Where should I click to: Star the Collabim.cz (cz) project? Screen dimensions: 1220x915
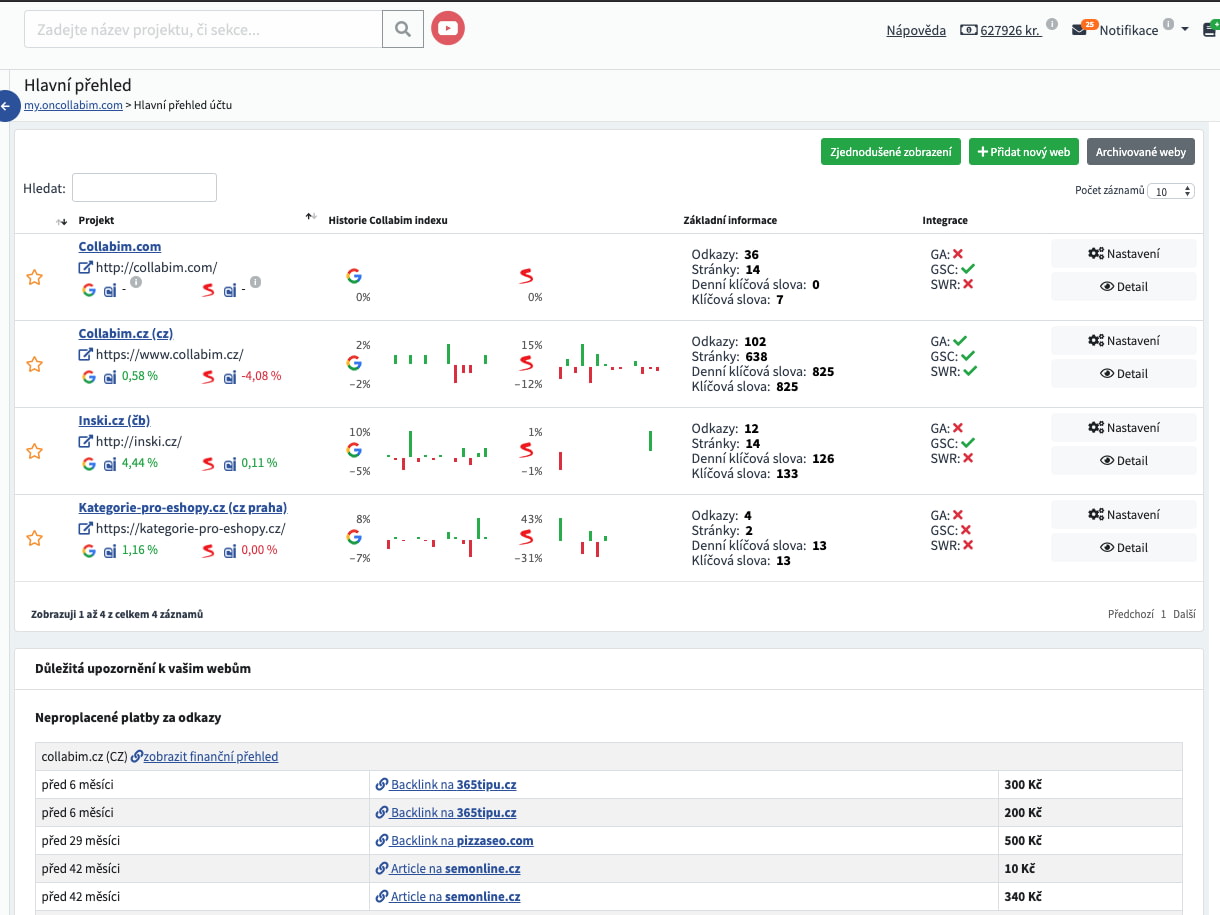point(34,364)
